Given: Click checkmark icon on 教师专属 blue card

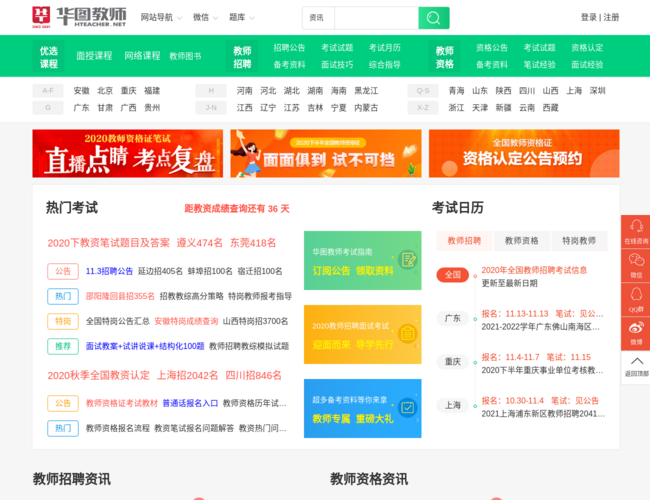Looking at the screenshot, I should coord(408,408).
